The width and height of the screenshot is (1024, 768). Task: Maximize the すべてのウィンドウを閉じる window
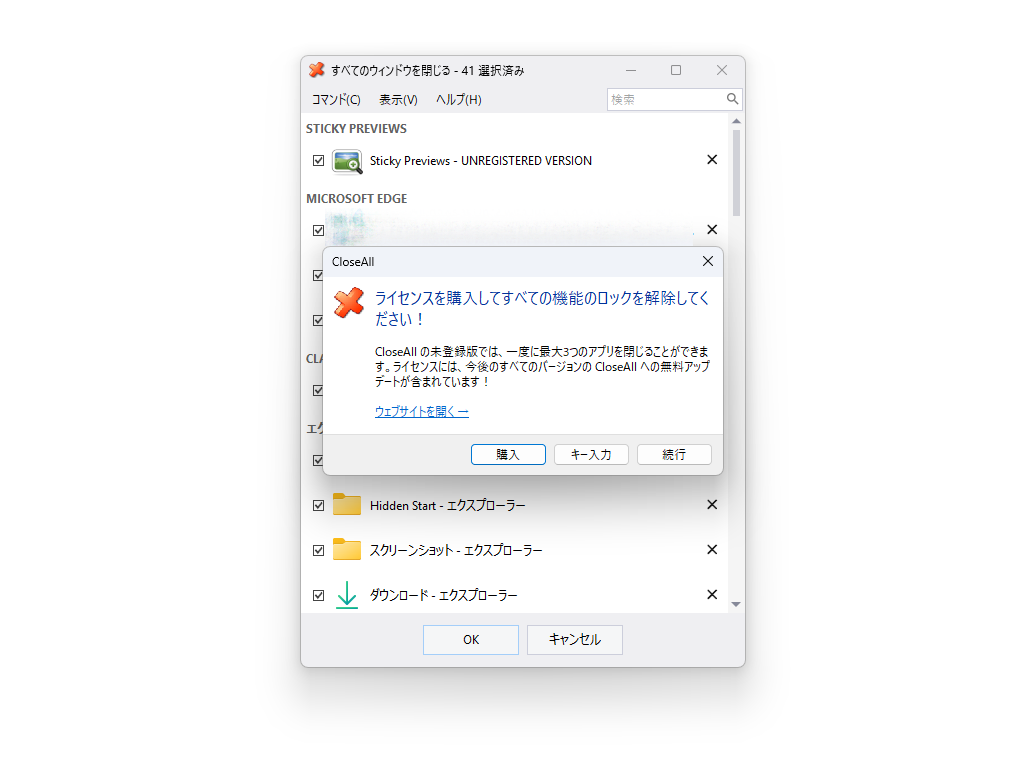pyautogui.click(x=676, y=70)
